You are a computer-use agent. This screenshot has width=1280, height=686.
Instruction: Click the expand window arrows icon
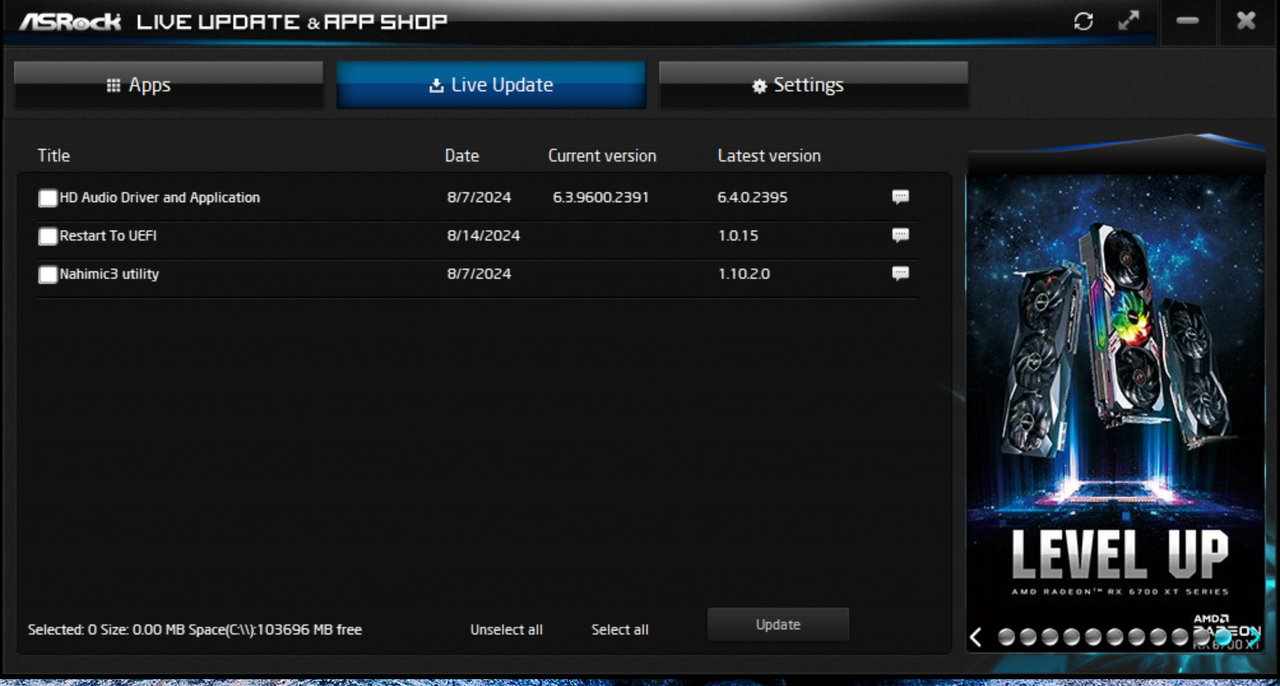point(1129,20)
